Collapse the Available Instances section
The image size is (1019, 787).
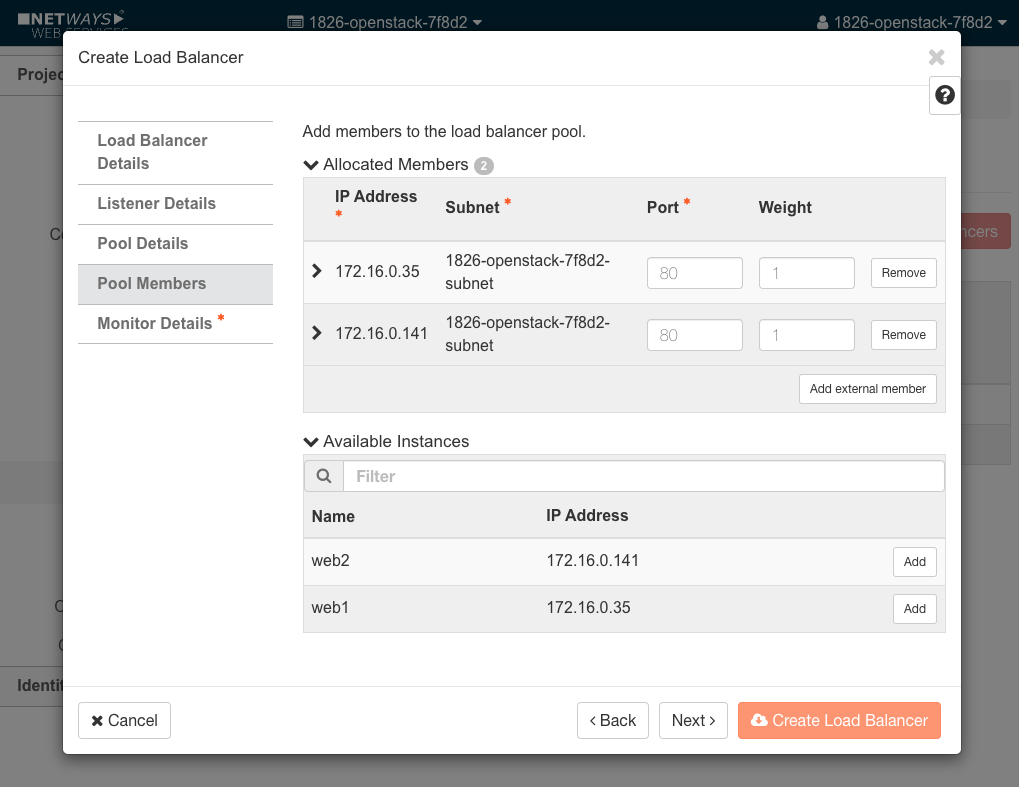pos(311,441)
